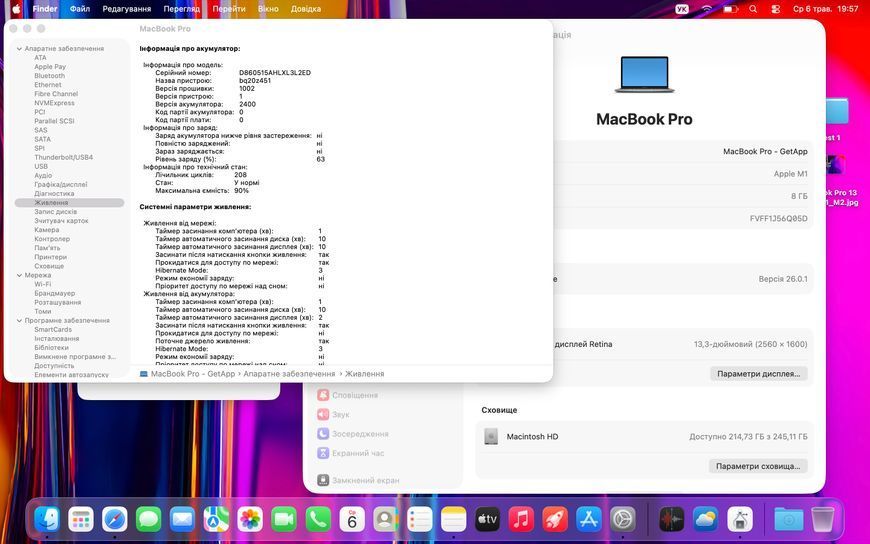This screenshot has width=870, height=544.
Task: Open Notes app in the Dock
Action: point(453,520)
